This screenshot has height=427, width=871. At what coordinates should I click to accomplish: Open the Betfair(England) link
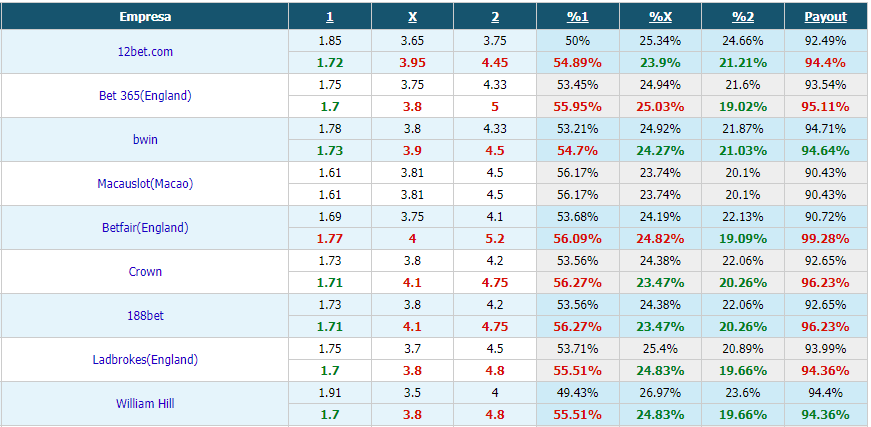[x=145, y=228]
